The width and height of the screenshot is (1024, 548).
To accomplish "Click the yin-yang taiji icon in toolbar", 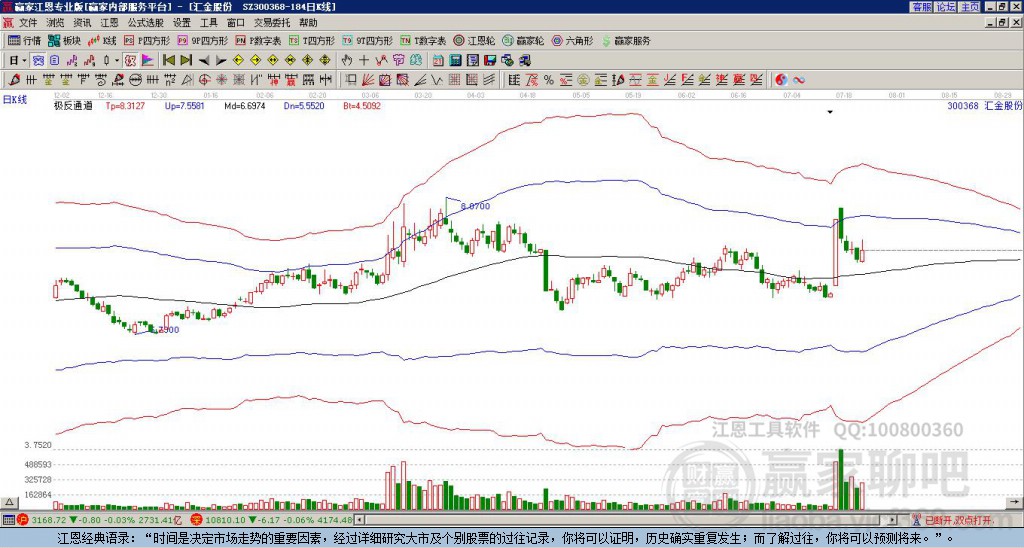I will [x=780, y=79].
